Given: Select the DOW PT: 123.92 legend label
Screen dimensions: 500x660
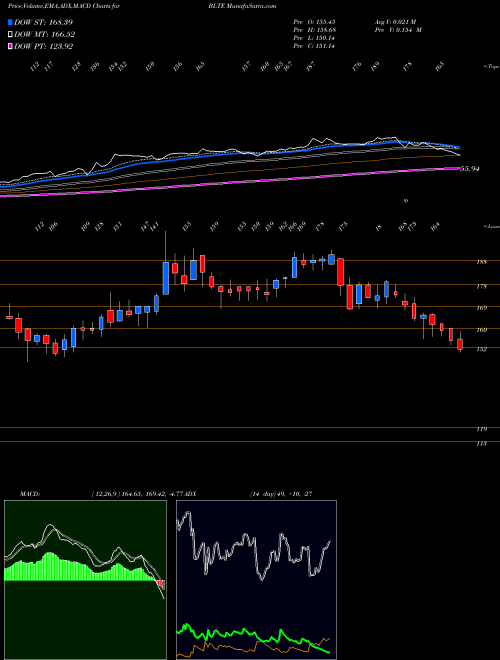Looking at the screenshot, I should 43,47.
